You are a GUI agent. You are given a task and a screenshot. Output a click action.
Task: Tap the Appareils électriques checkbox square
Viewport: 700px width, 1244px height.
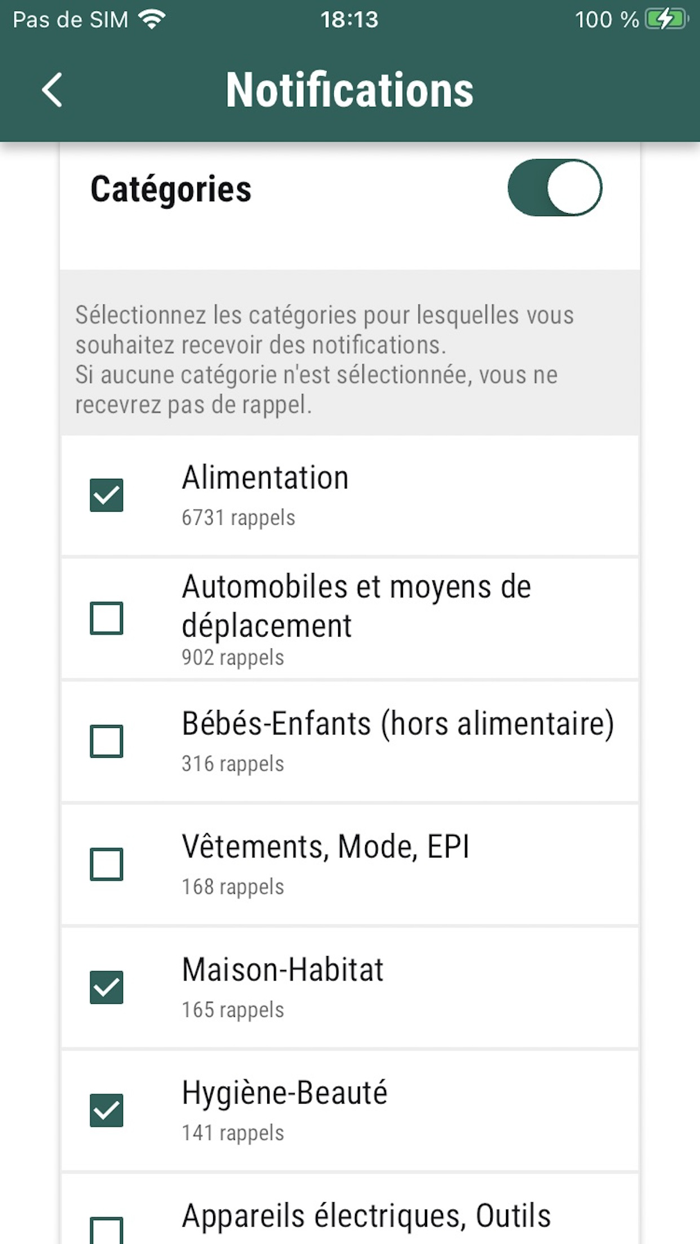pos(106,1227)
